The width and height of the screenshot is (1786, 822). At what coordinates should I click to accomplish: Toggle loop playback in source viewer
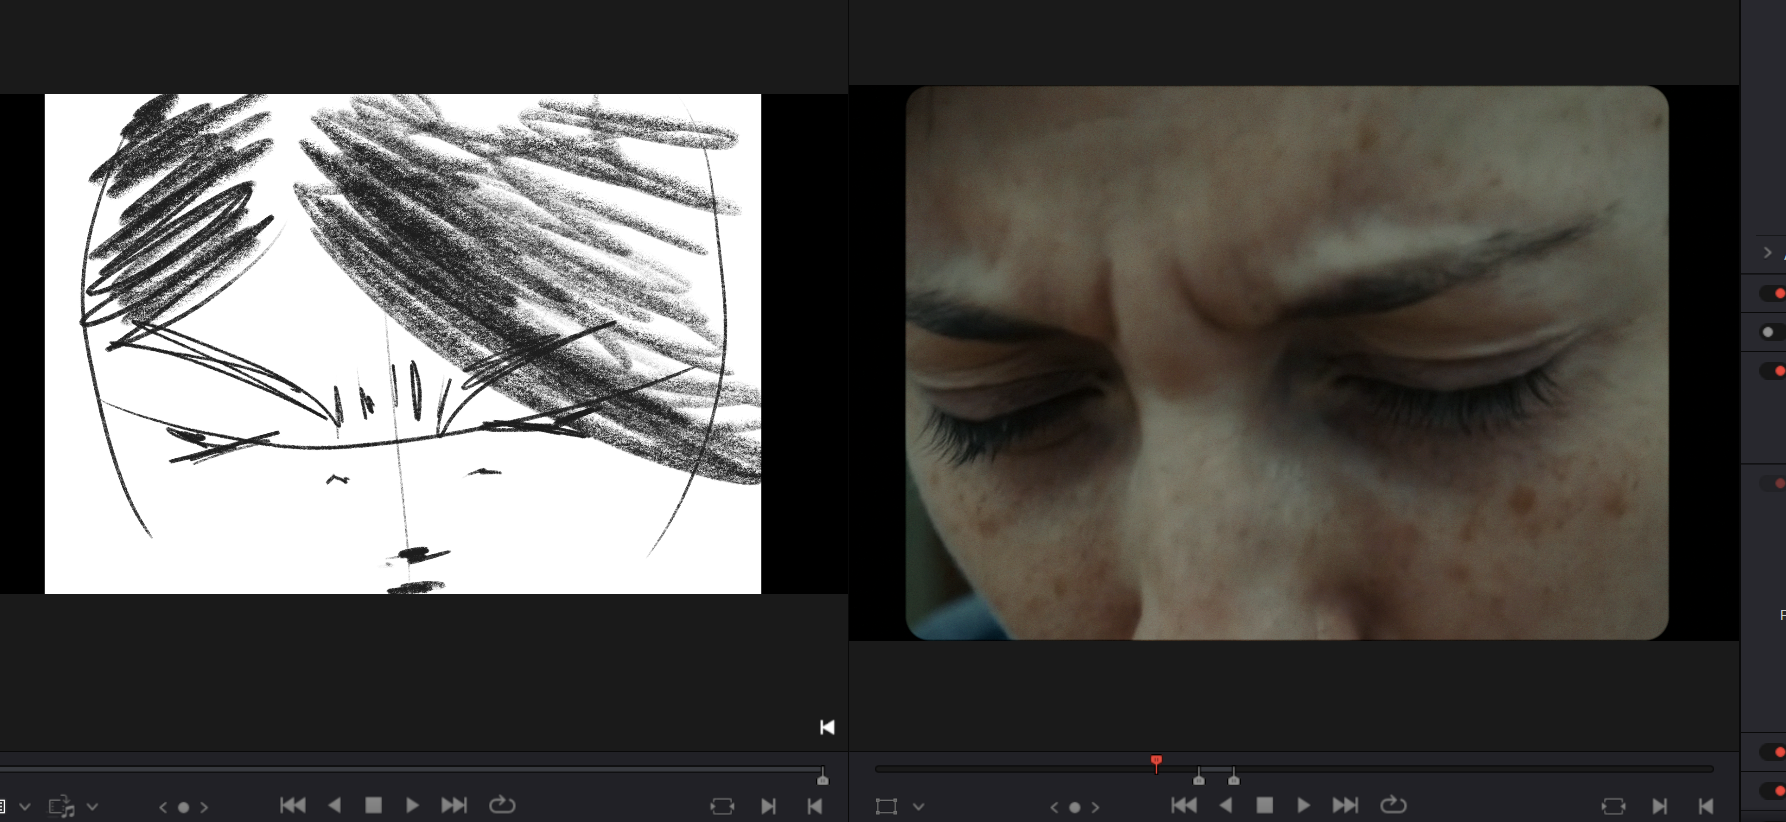(502, 805)
